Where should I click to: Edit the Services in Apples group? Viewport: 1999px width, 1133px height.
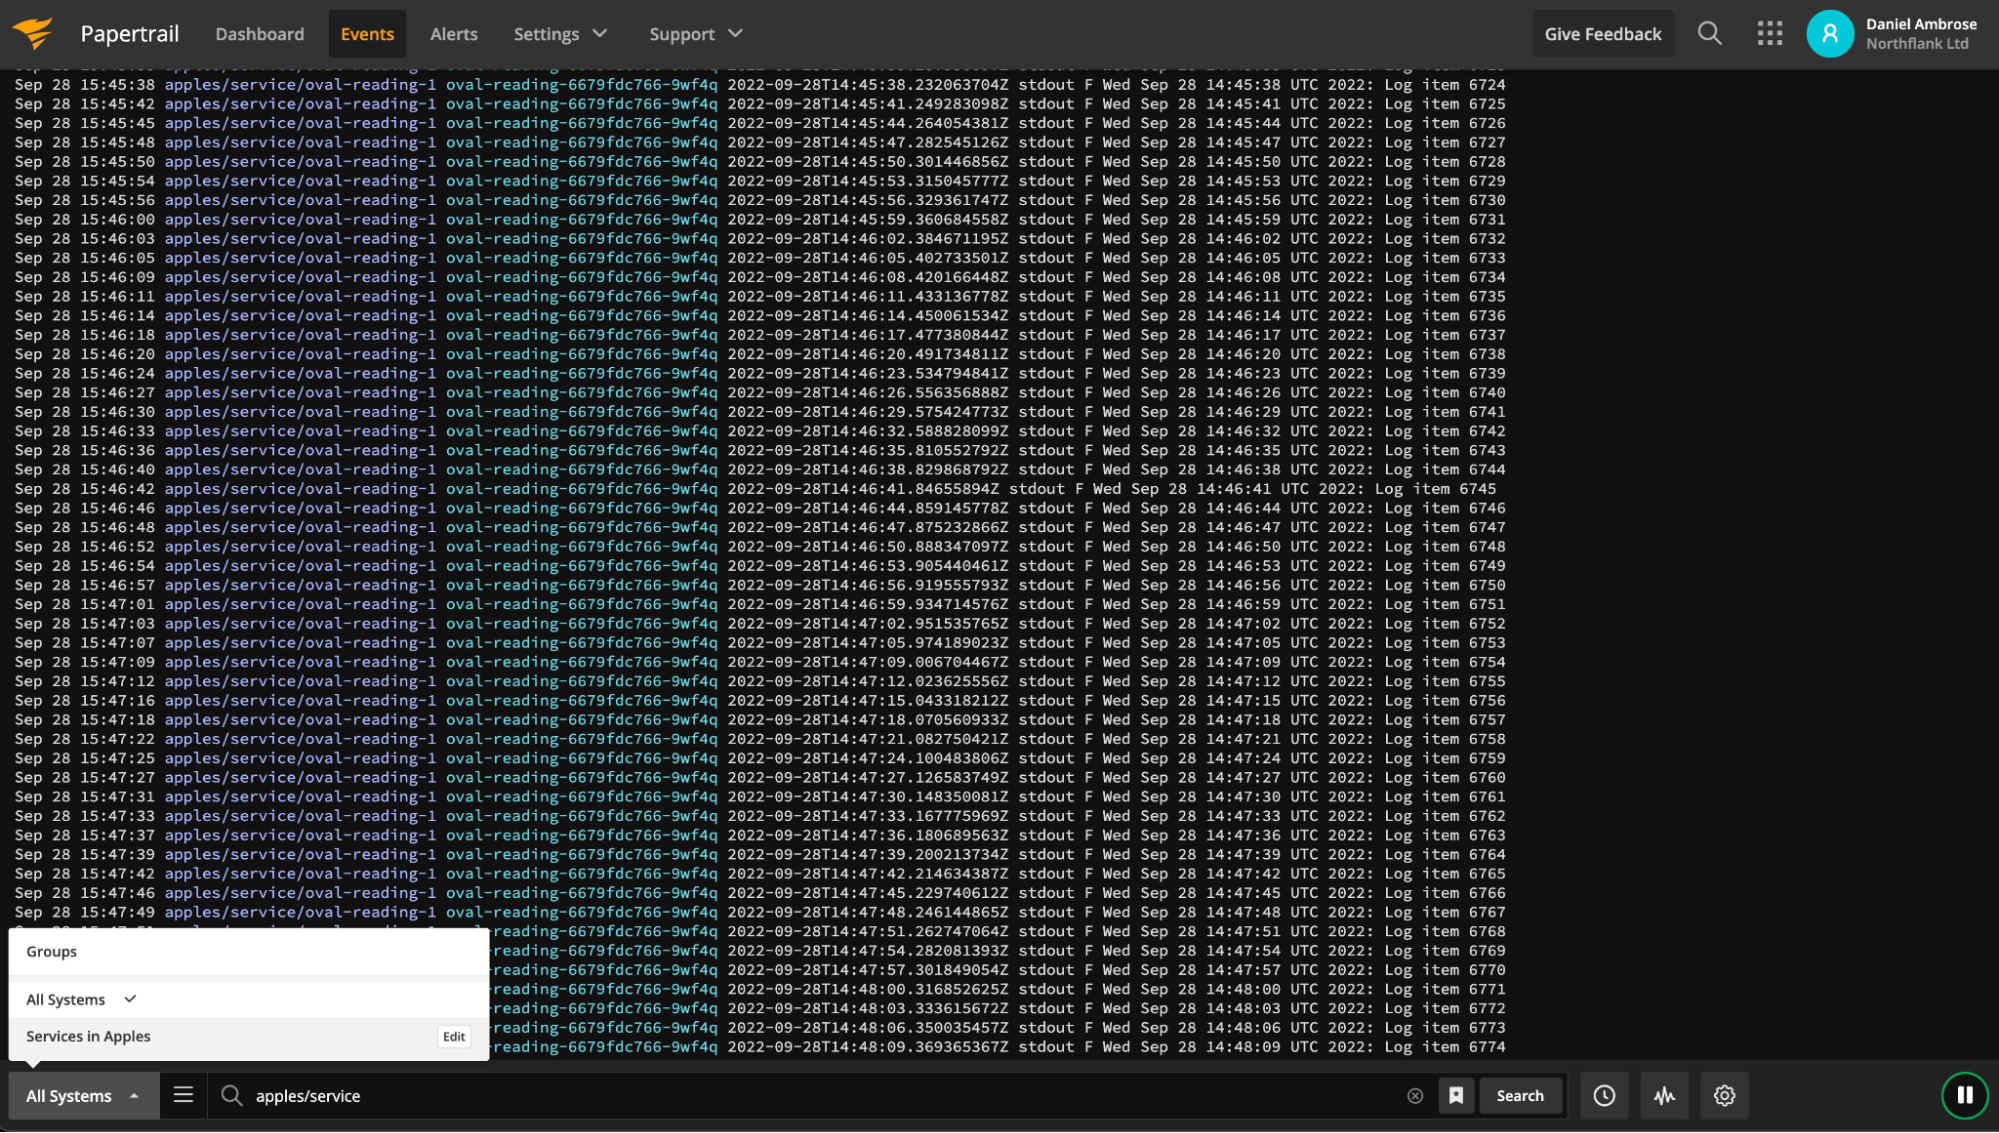(453, 1037)
